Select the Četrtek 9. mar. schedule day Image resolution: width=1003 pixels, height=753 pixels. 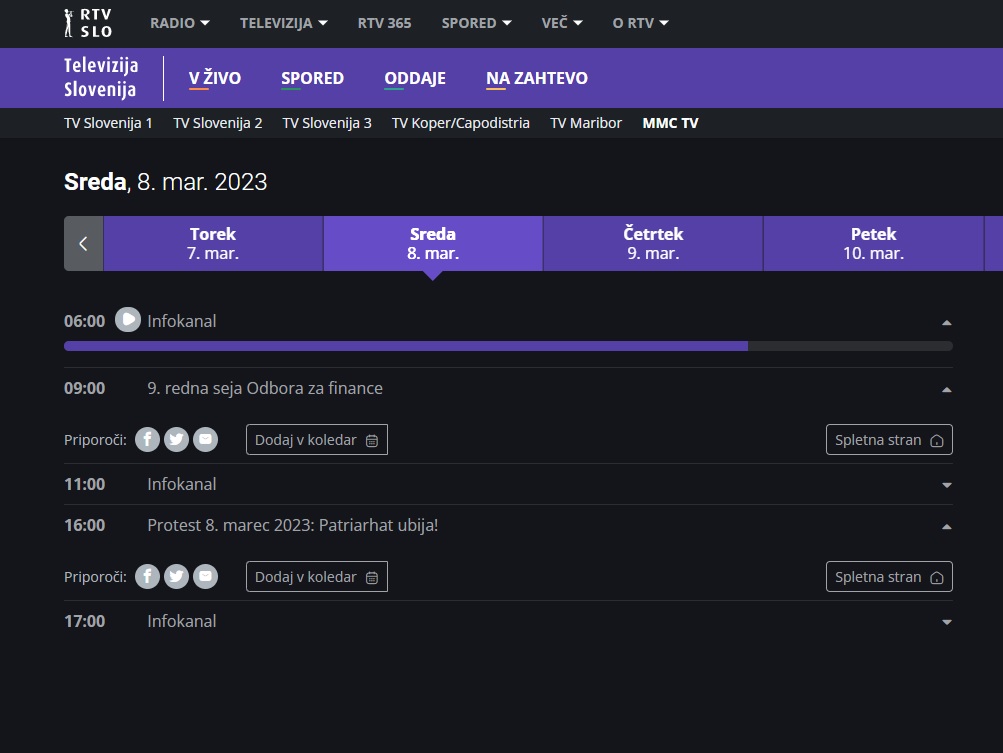(652, 243)
